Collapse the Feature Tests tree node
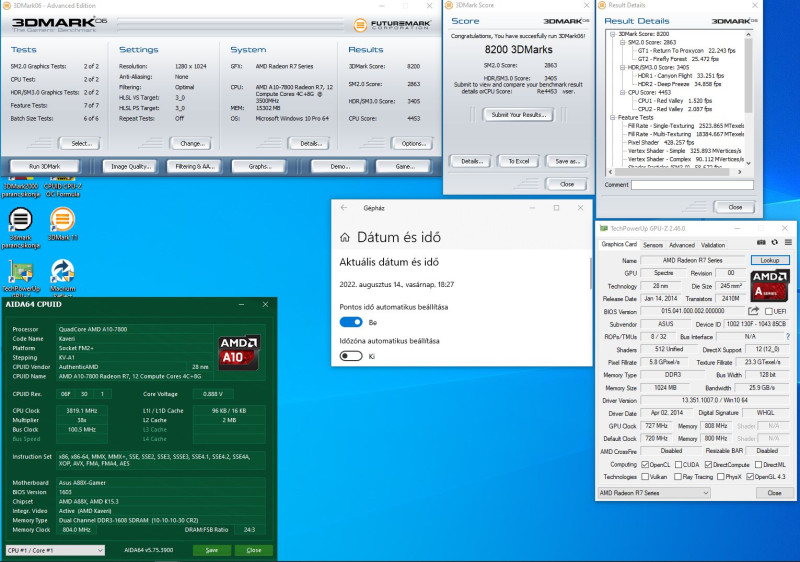The height and width of the screenshot is (562, 800). coord(613,117)
